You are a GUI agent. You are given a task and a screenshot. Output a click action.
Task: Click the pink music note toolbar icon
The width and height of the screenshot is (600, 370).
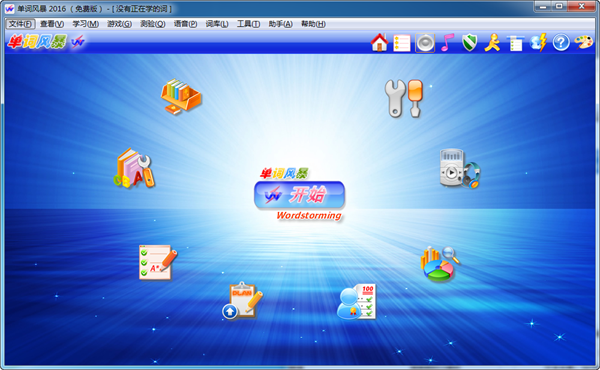pos(447,42)
